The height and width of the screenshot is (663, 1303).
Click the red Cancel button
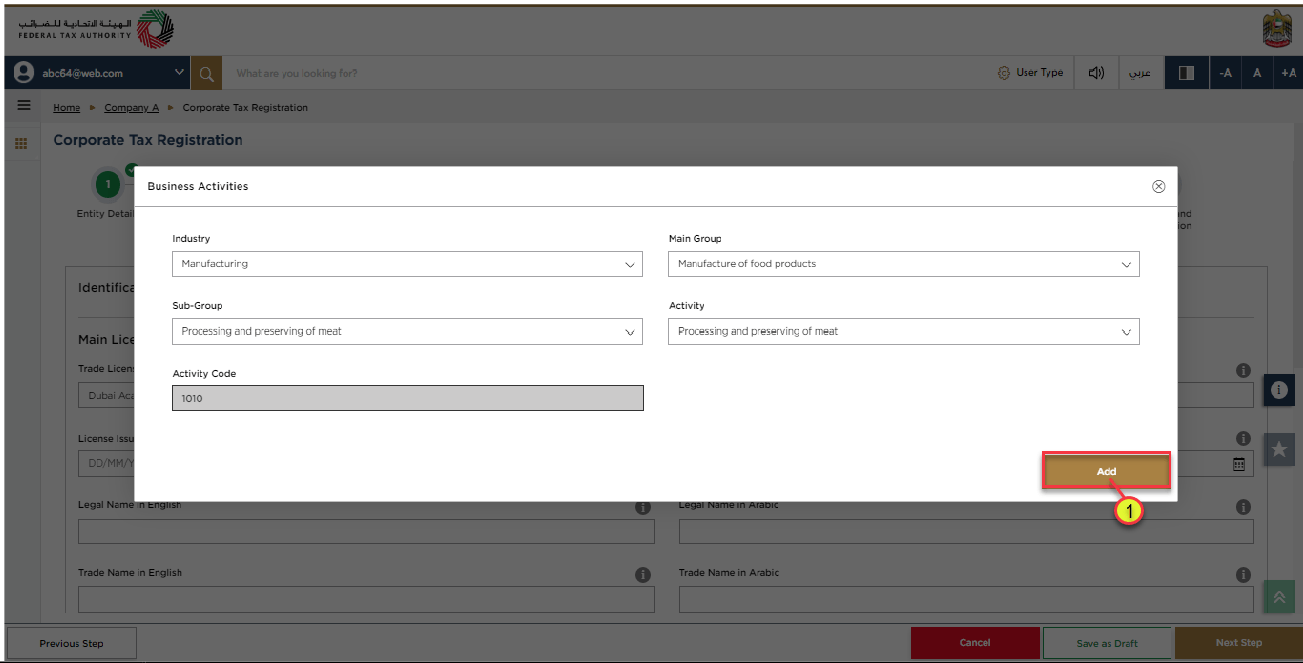(x=975, y=643)
